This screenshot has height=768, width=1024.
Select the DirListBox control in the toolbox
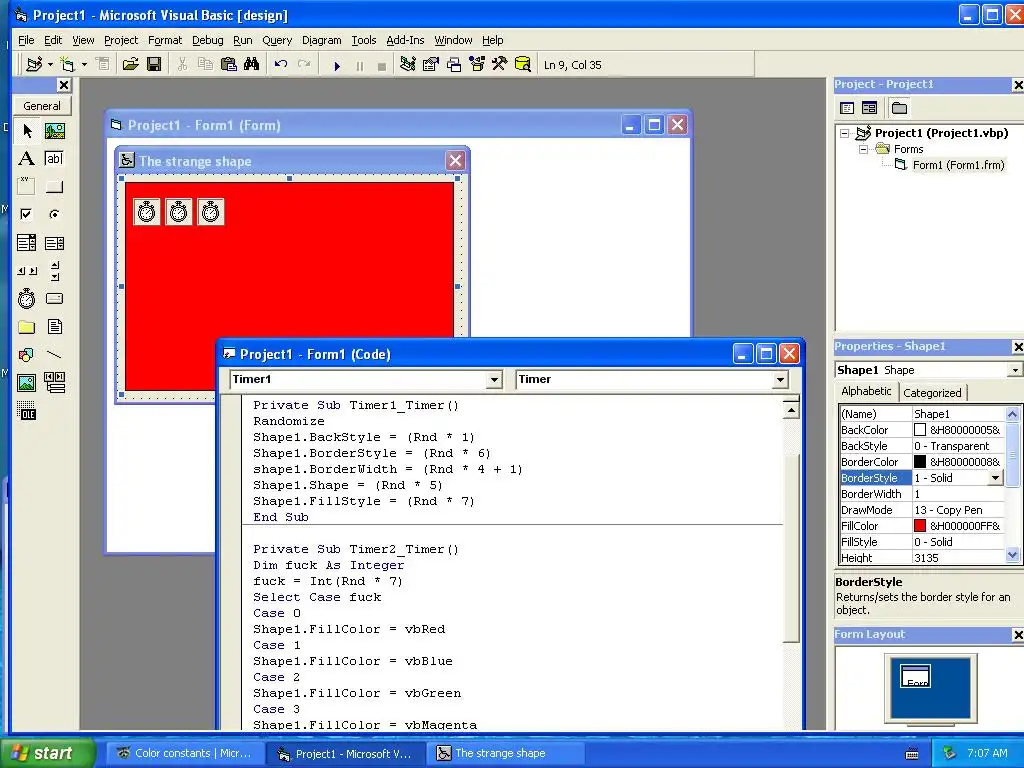click(x=27, y=327)
